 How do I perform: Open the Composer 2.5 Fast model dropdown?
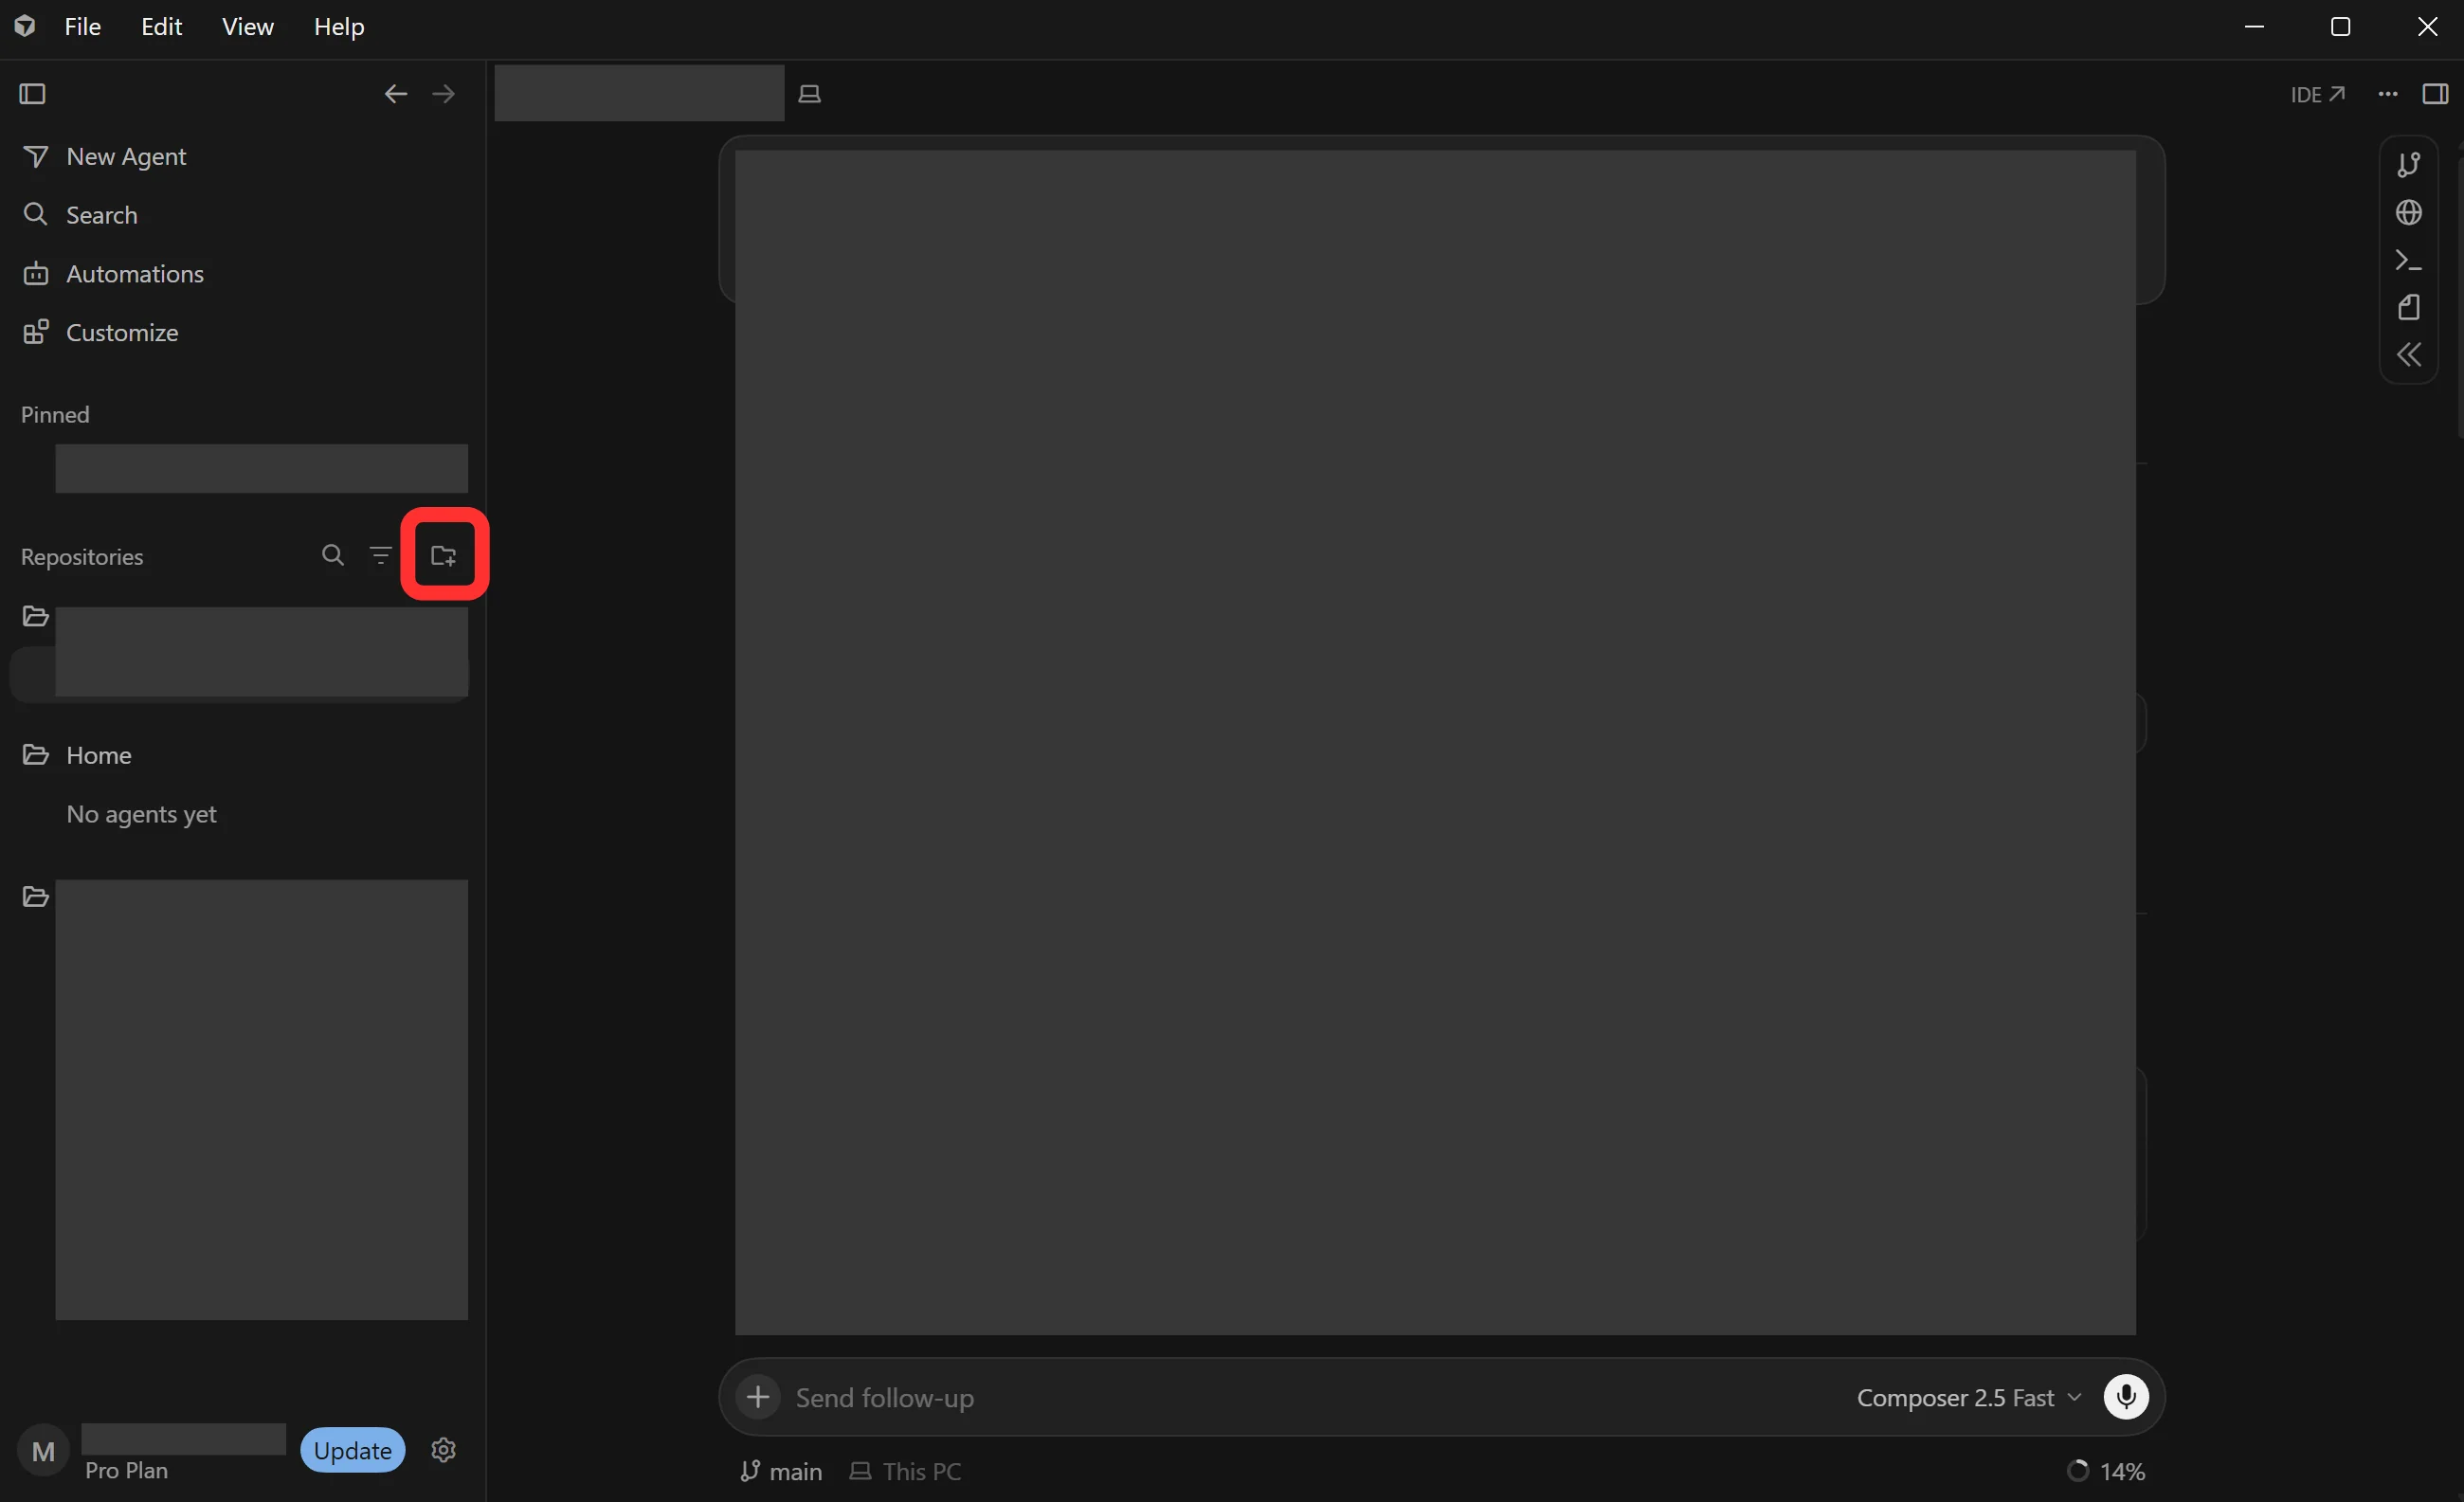tap(1969, 1397)
